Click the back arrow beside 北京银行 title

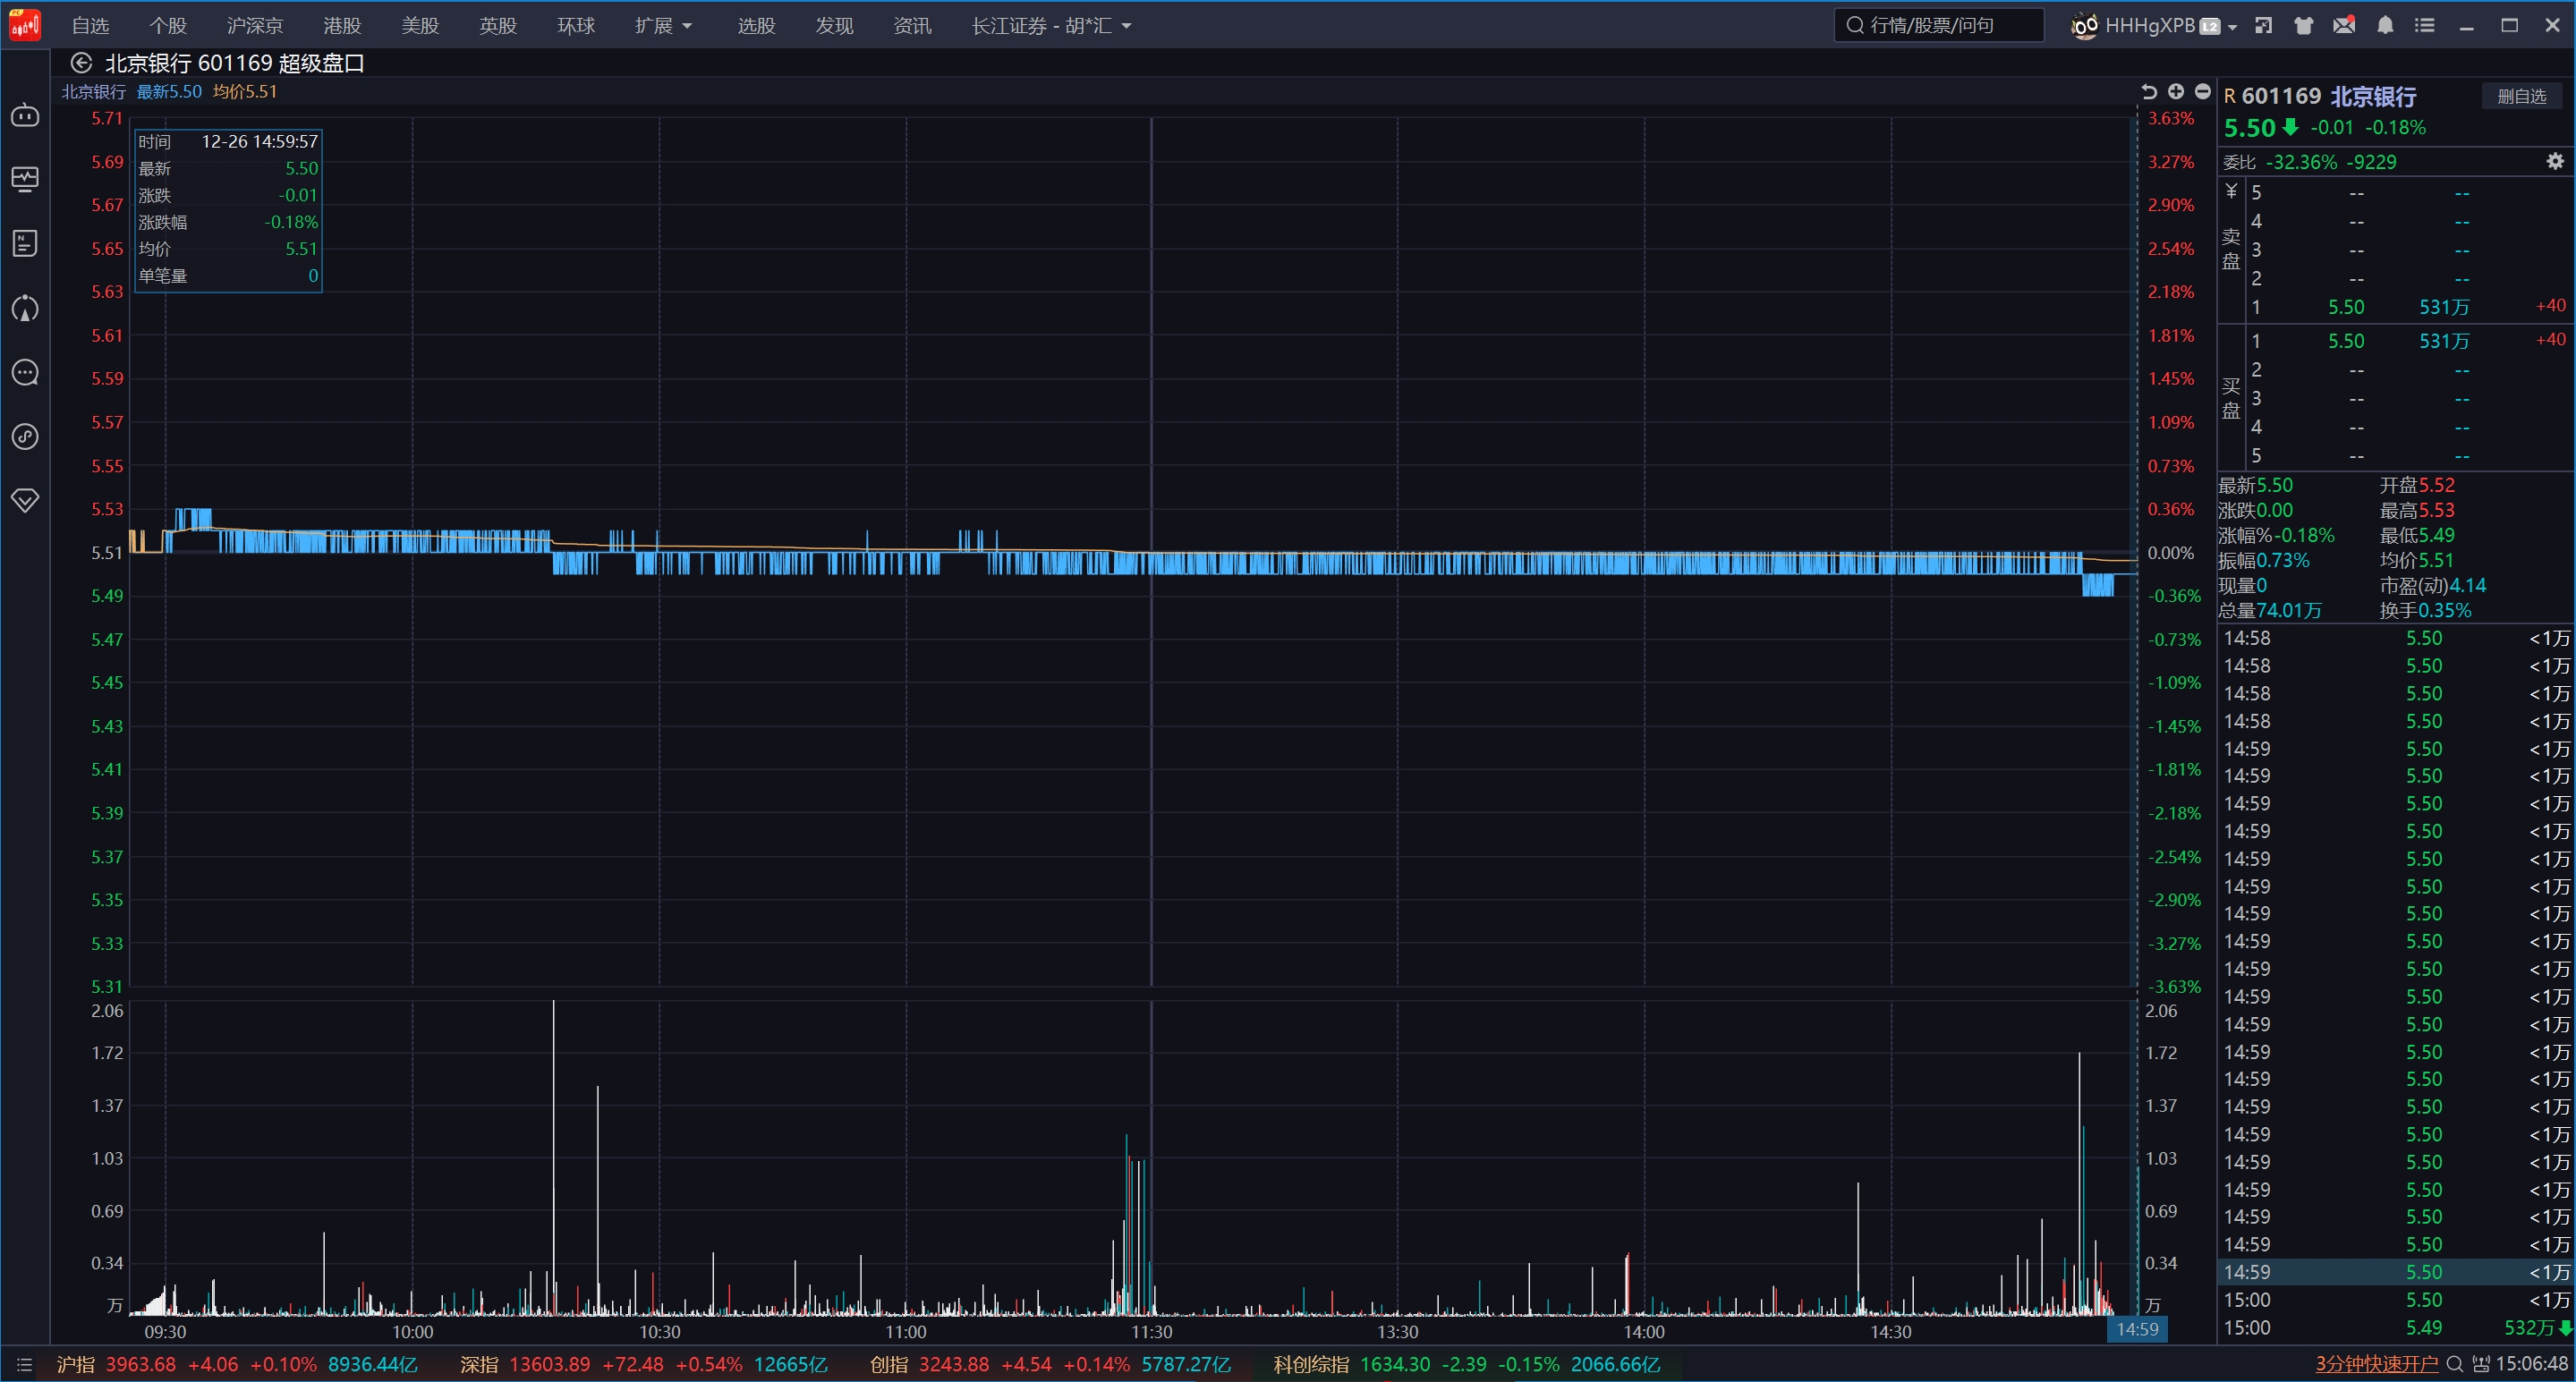tap(81, 63)
